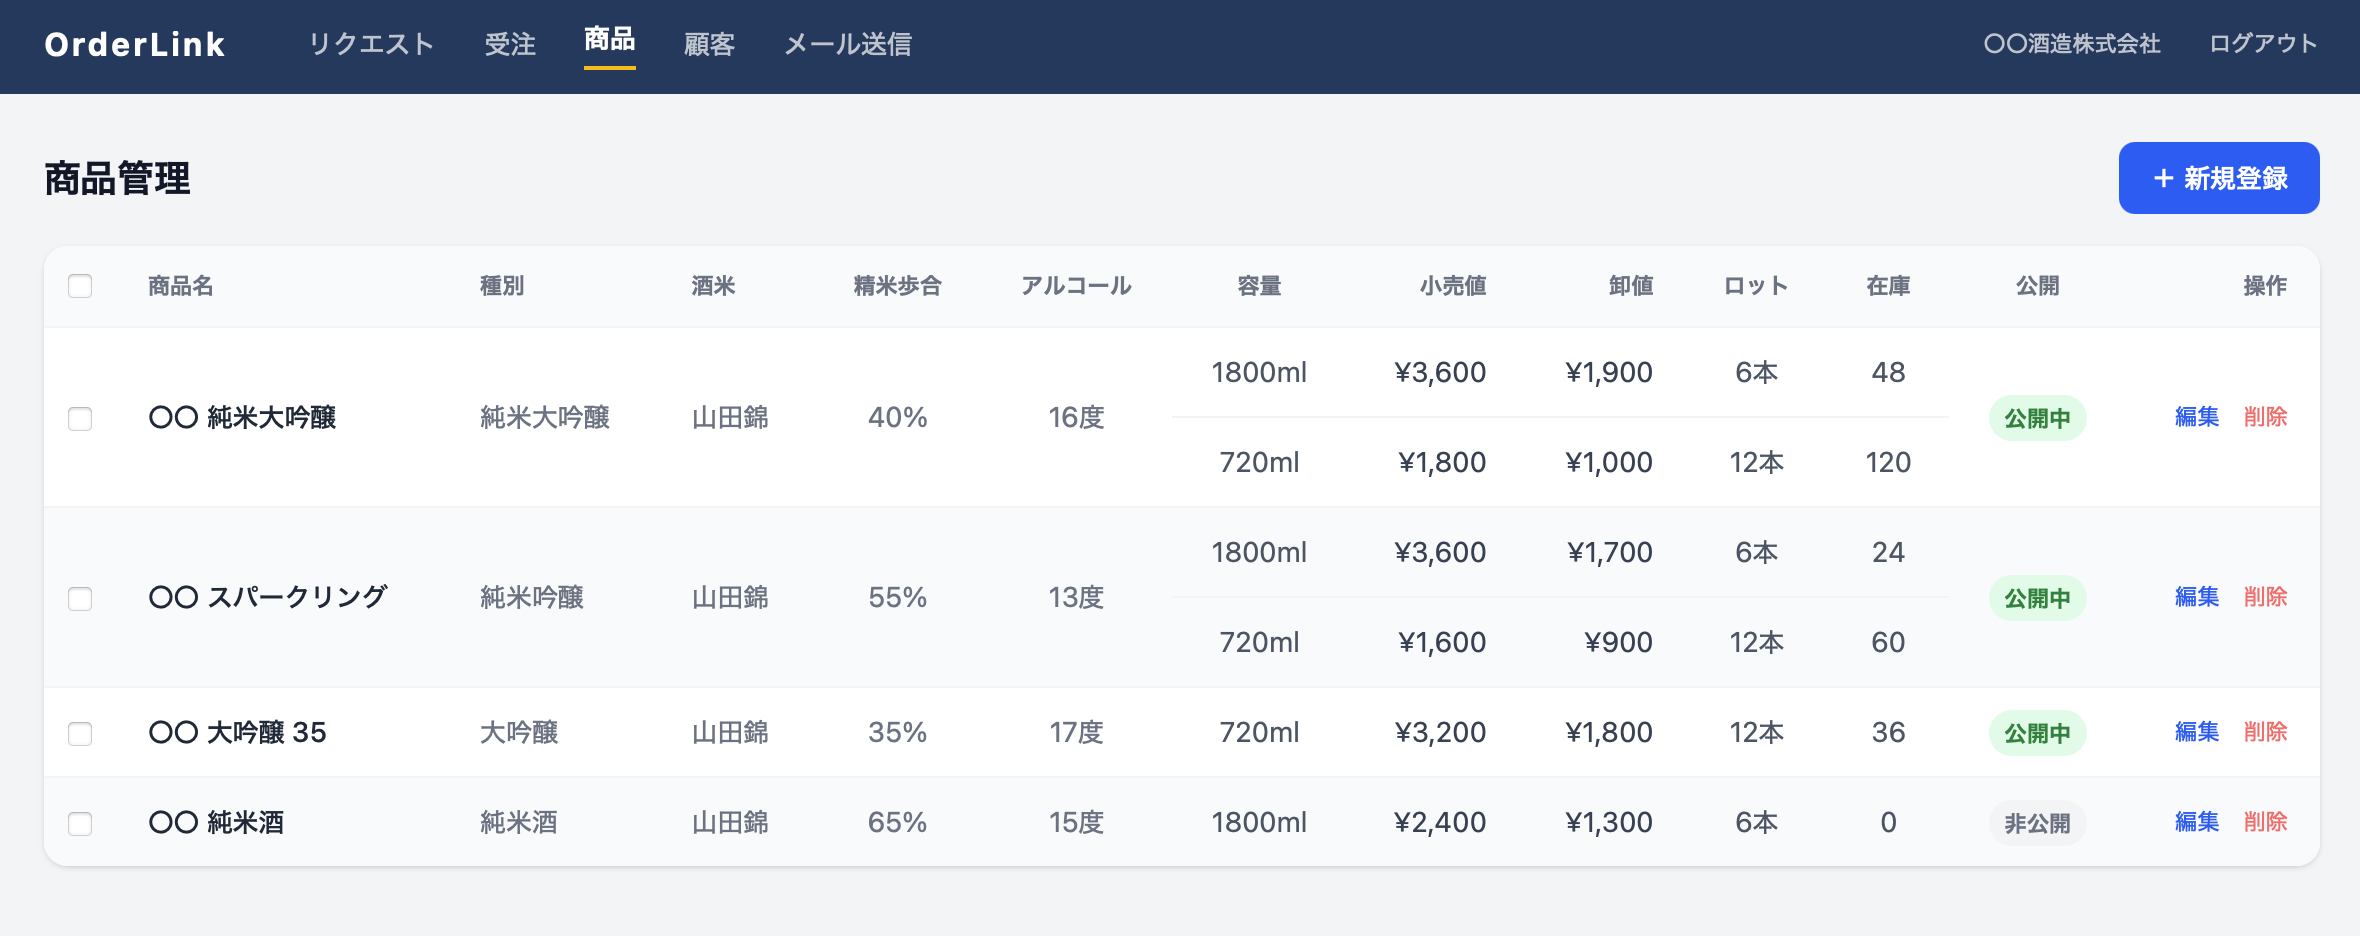Click the 公開 column header

pyautogui.click(x=2037, y=286)
